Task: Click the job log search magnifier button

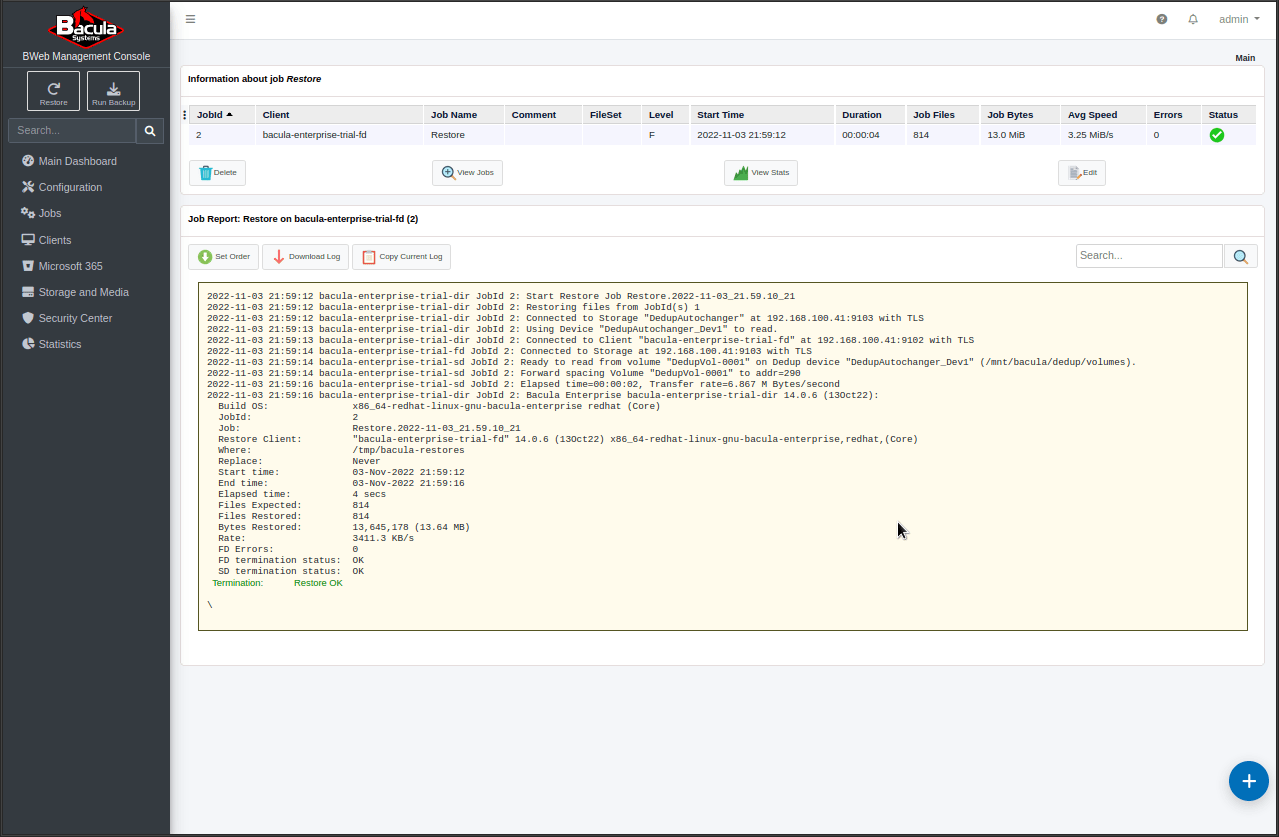Action: click(x=1240, y=256)
